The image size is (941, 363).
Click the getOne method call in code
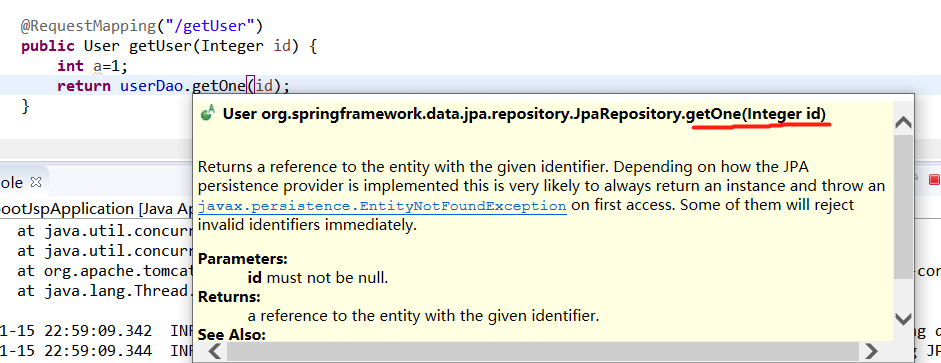tap(220, 86)
